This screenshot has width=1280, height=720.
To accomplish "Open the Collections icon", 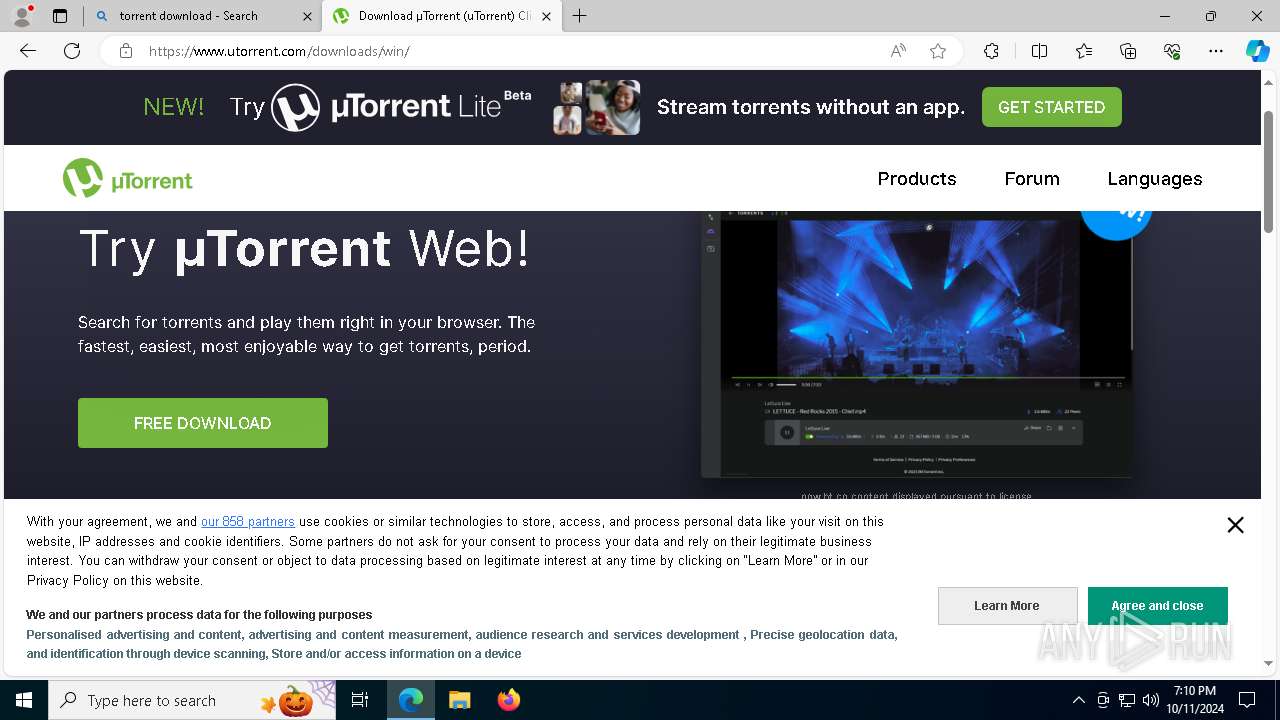I will coord(1128,51).
